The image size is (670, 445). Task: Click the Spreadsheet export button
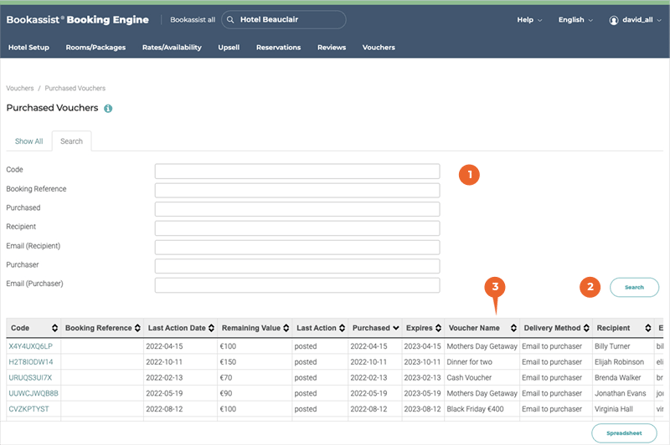[624, 433]
